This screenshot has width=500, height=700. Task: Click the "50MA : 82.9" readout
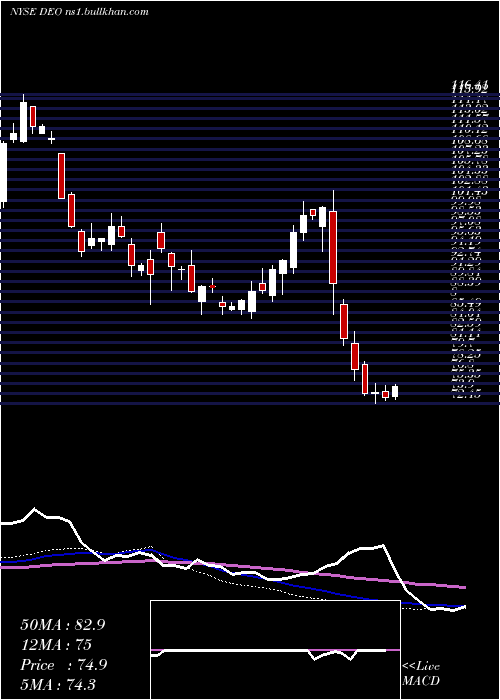(x=63, y=625)
